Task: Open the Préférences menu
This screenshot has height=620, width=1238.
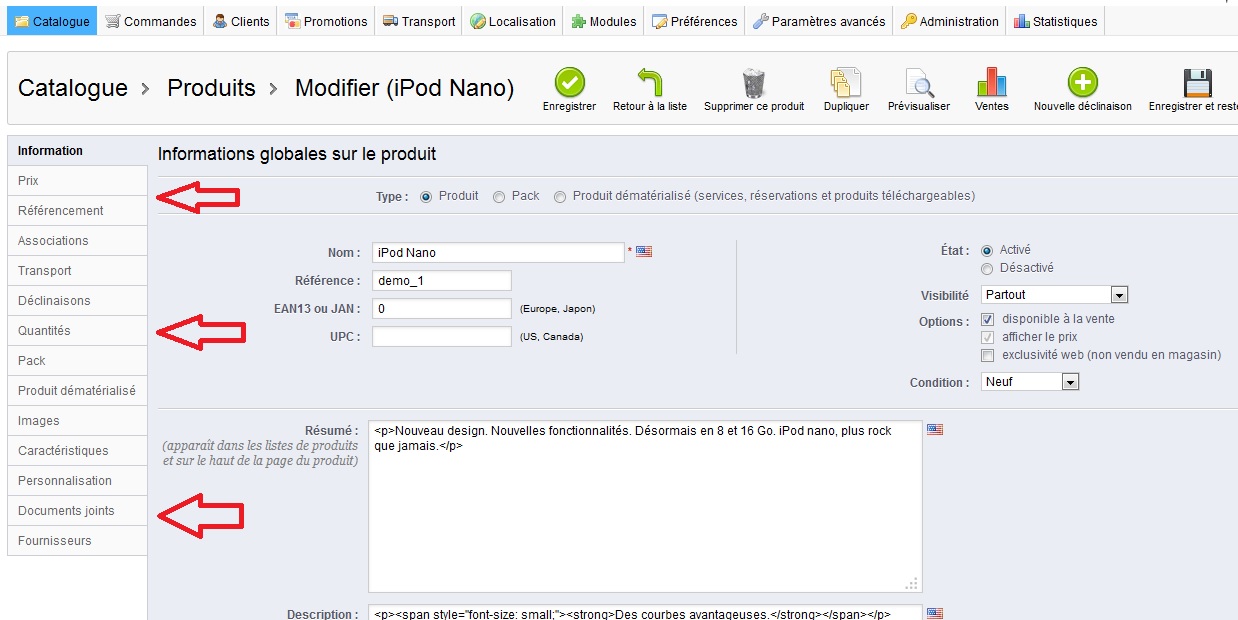Action: coord(695,21)
